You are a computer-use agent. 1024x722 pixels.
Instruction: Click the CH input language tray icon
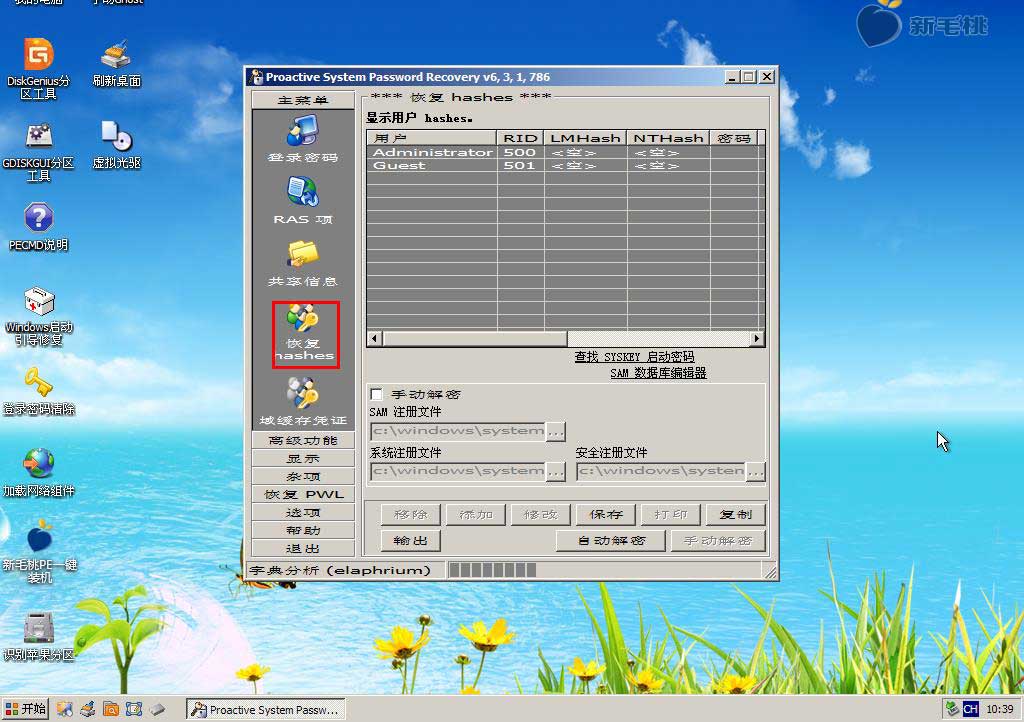tap(971, 709)
